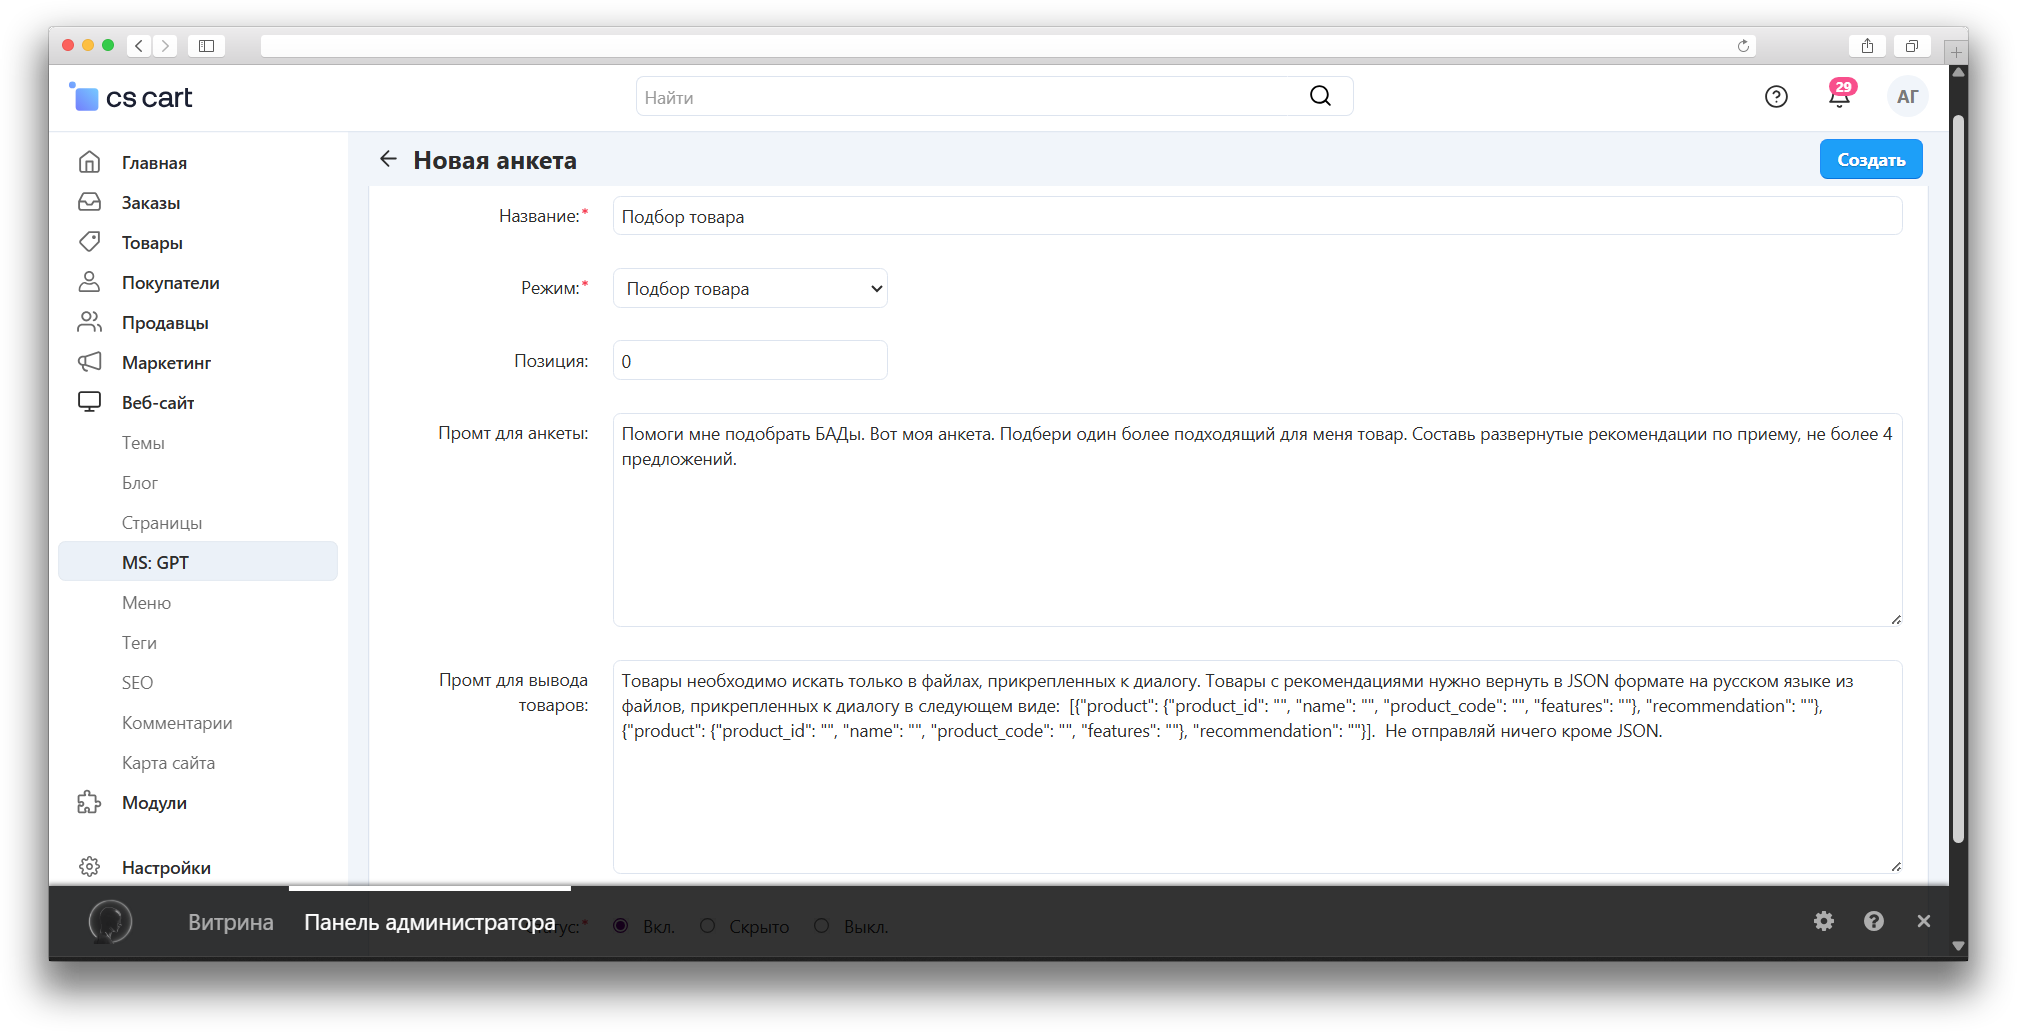Click the browser share icon
The image size is (2017, 1032).
coord(1867,46)
